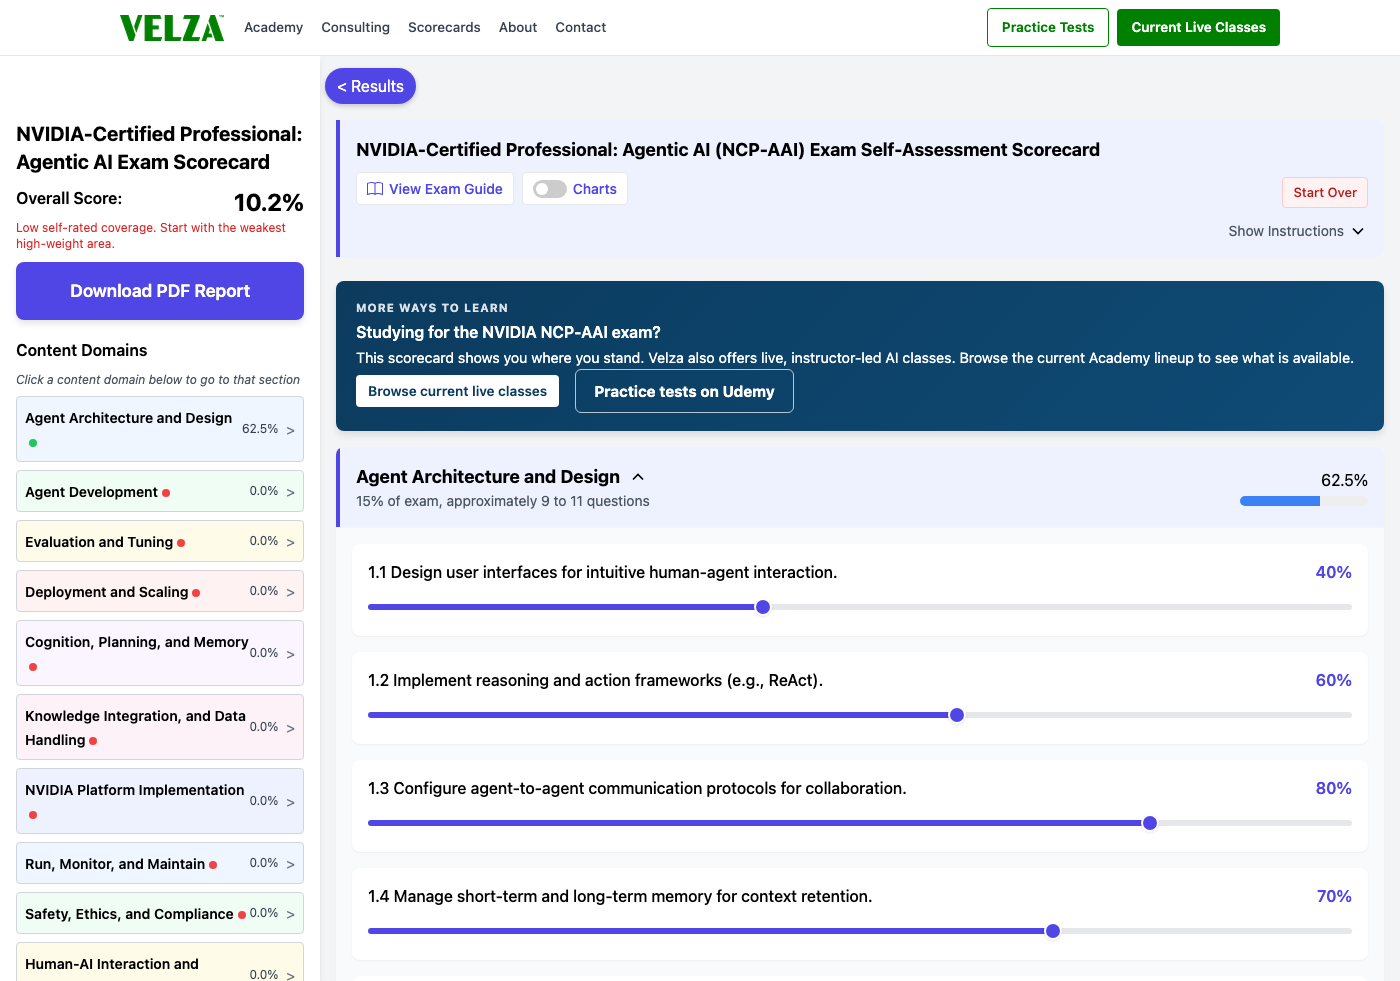Open the About page link

coord(518,27)
